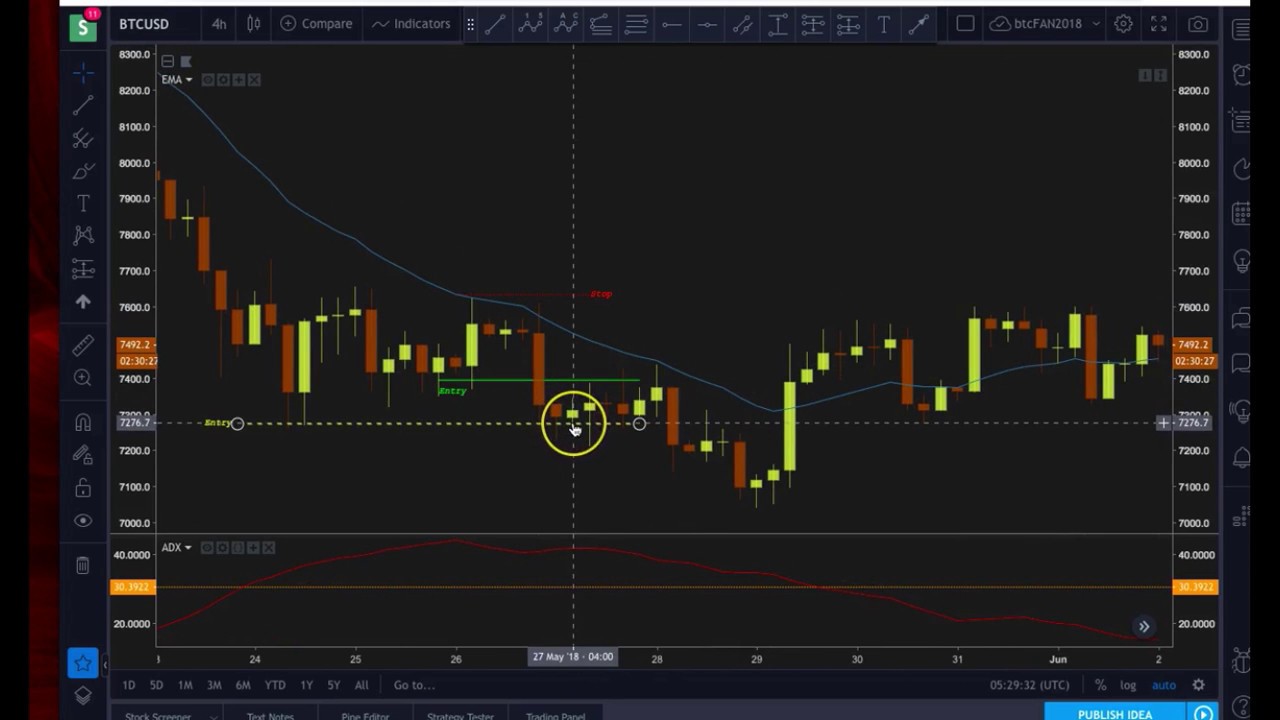The height and width of the screenshot is (720, 1280).
Task: Select the text tool in left sidebar
Action: 83,203
